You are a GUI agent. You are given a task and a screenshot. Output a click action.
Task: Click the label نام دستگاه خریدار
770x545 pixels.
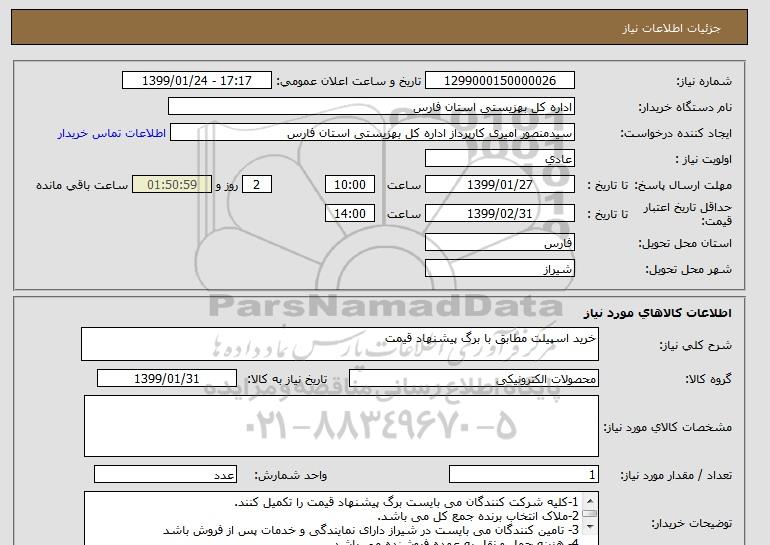coord(685,107)
